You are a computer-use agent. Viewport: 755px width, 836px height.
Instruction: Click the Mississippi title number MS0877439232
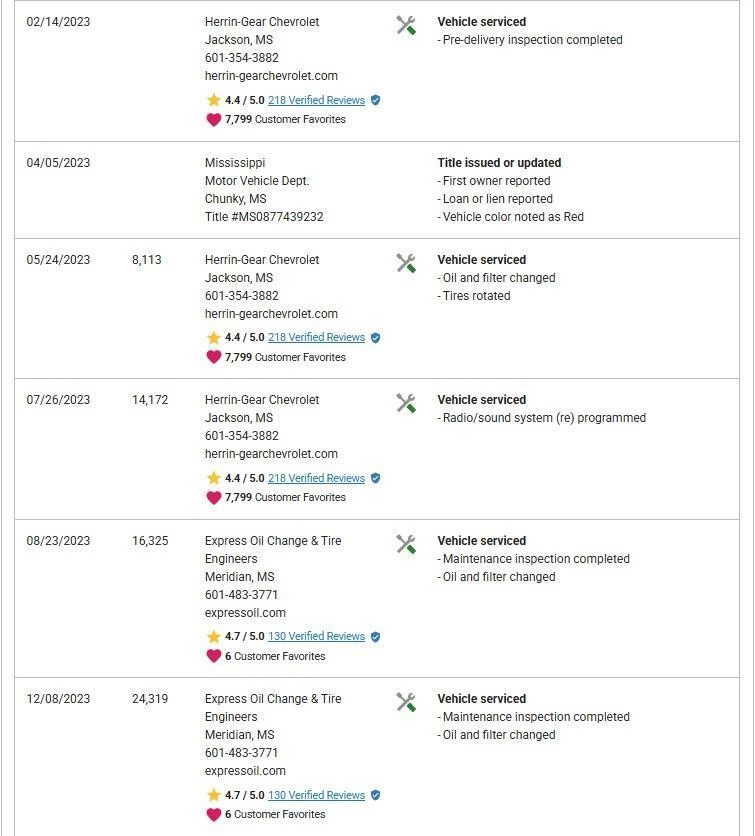(264, 217)
